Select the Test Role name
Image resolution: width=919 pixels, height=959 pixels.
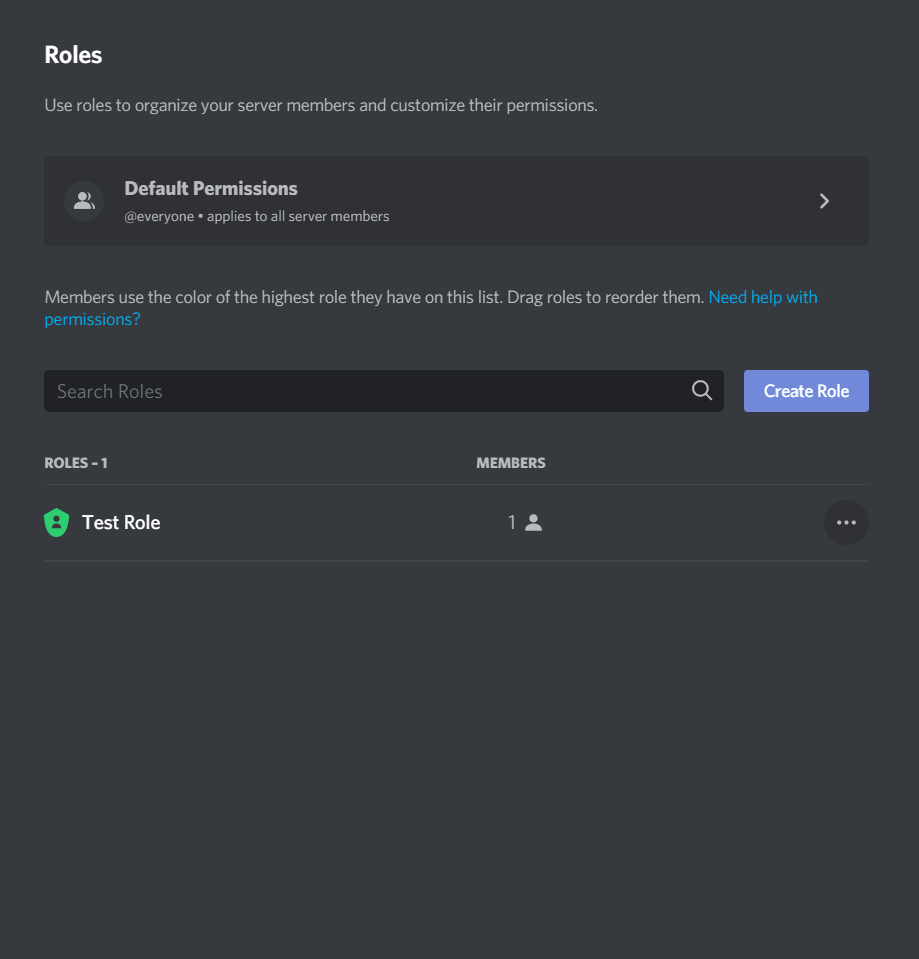click(x=121, y=523)
